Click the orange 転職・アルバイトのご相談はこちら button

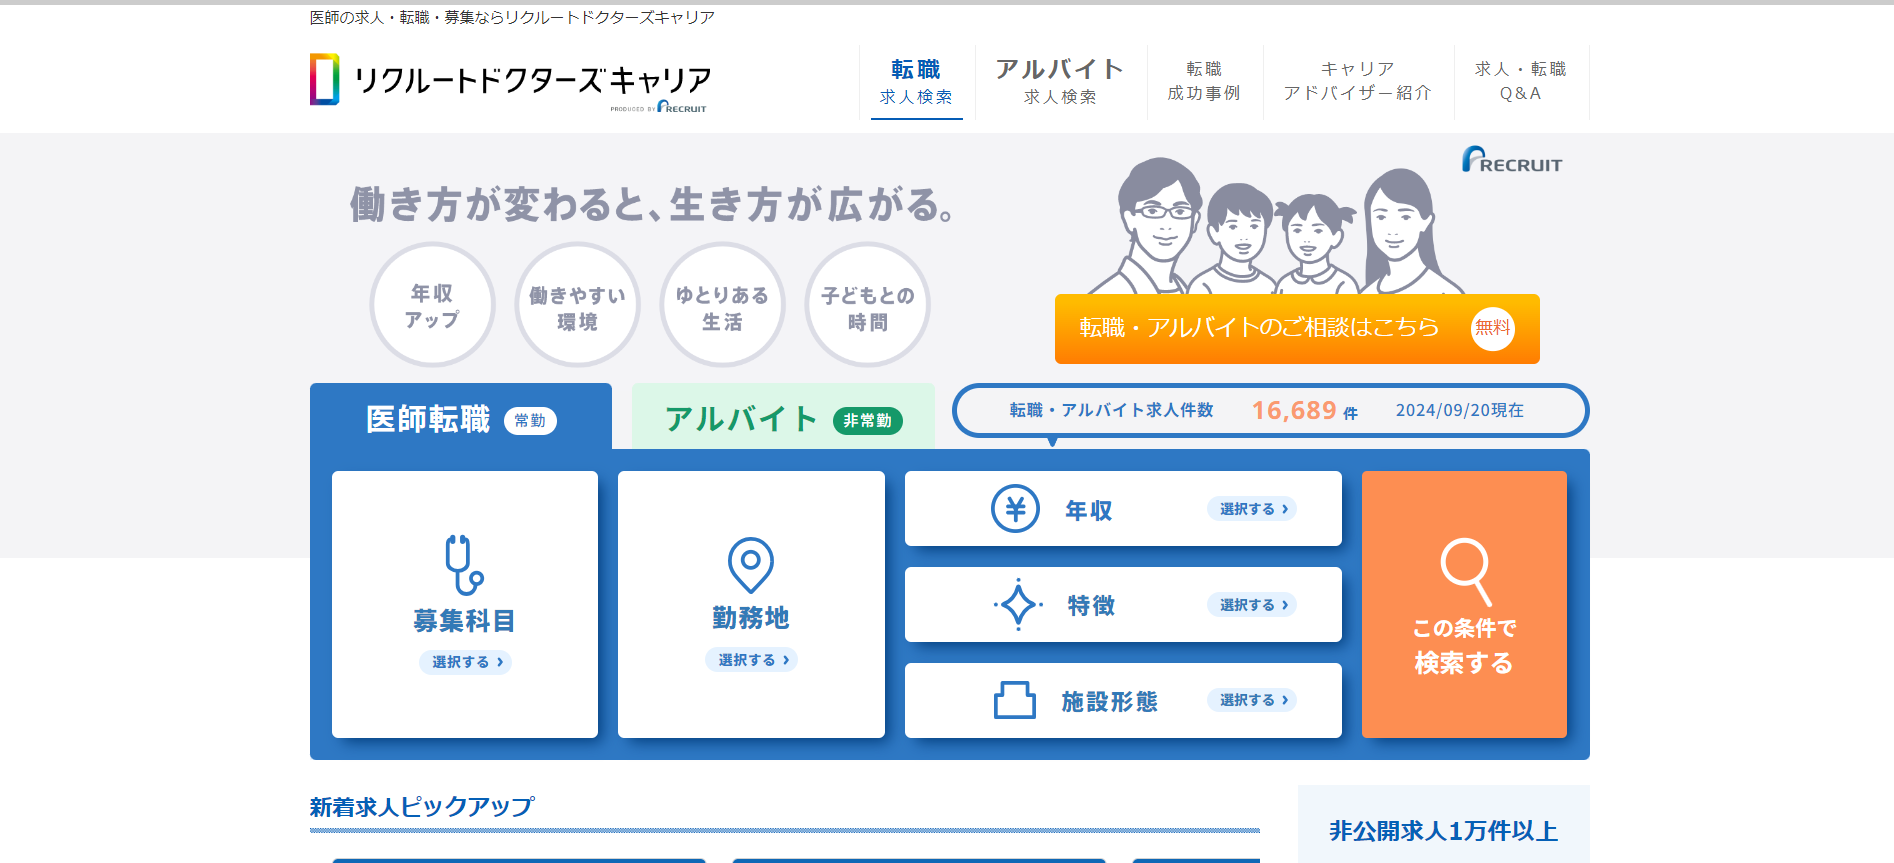point(1296,328)
